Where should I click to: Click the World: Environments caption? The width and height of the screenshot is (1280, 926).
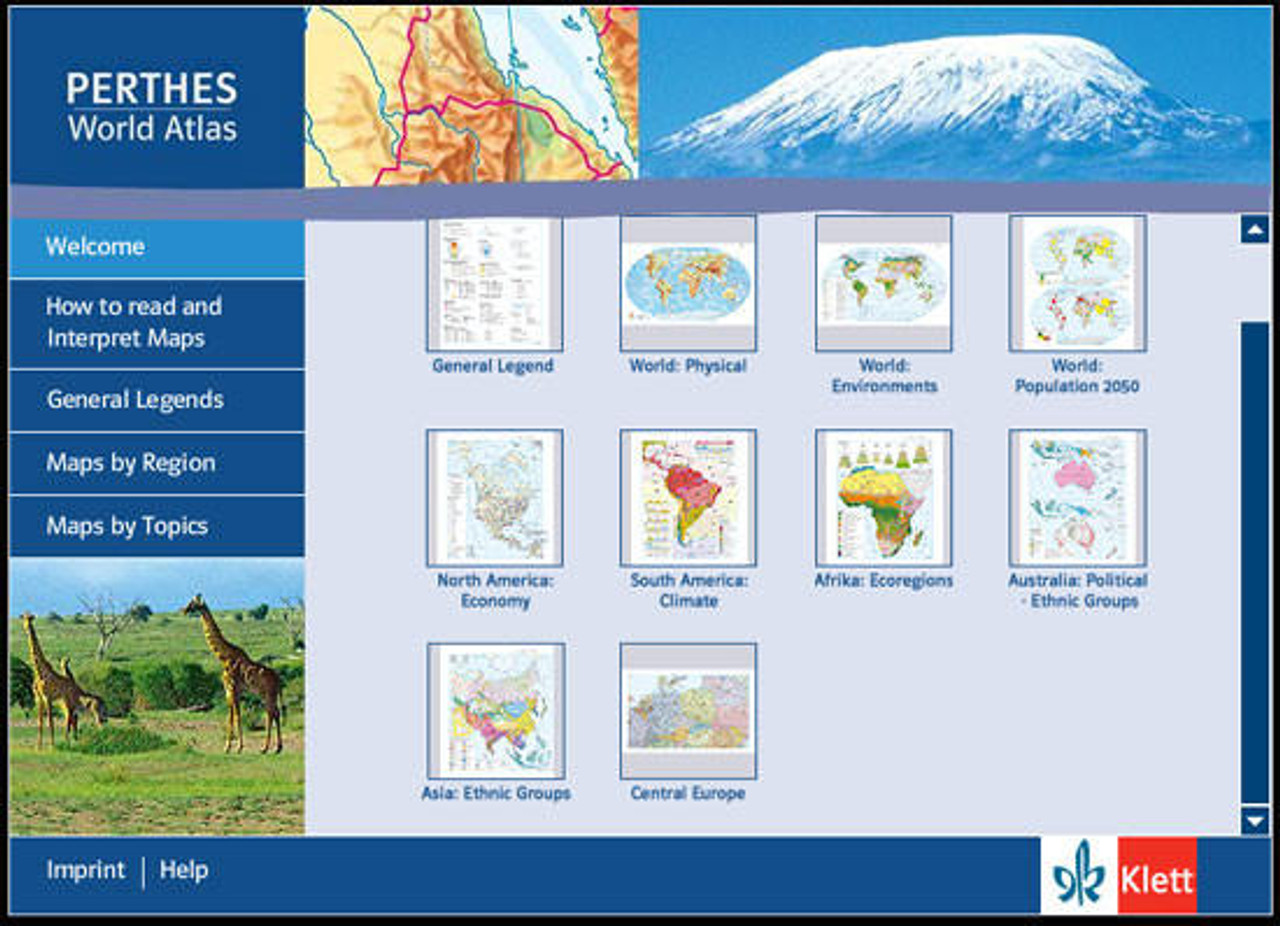[884, 376]
